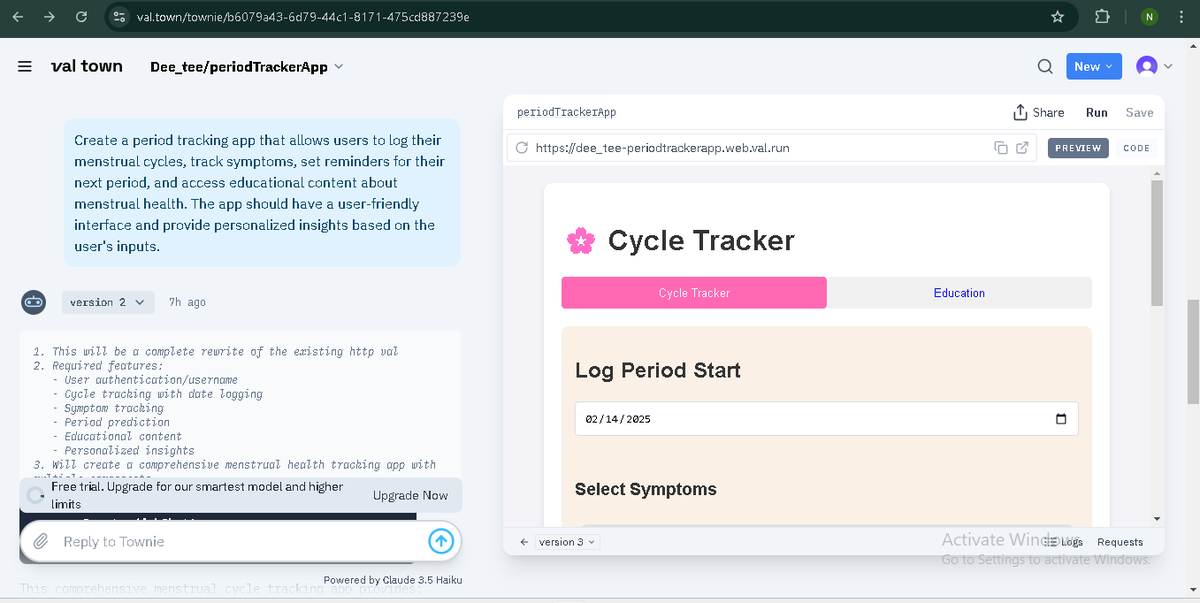Click the Save button

[1139, 113]
